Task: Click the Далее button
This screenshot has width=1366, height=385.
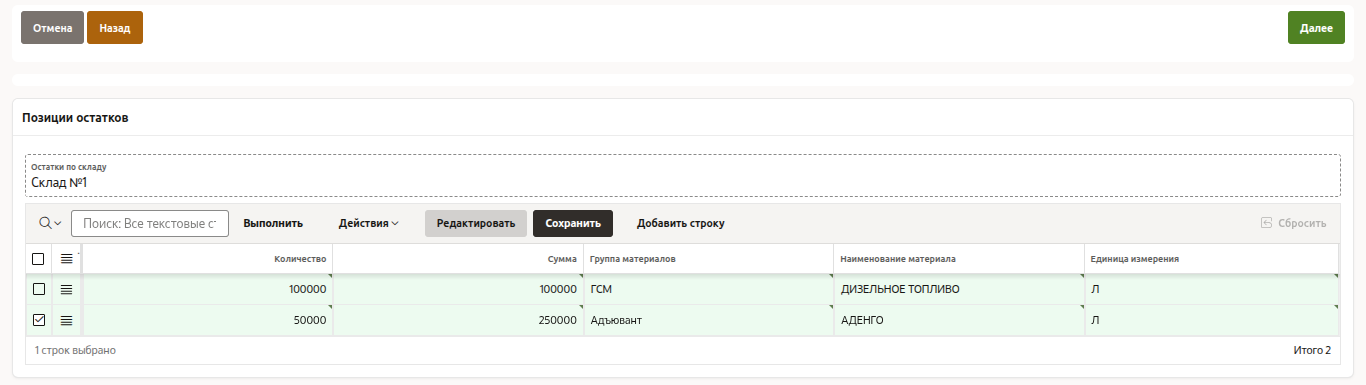Action: click(1316, 28)
